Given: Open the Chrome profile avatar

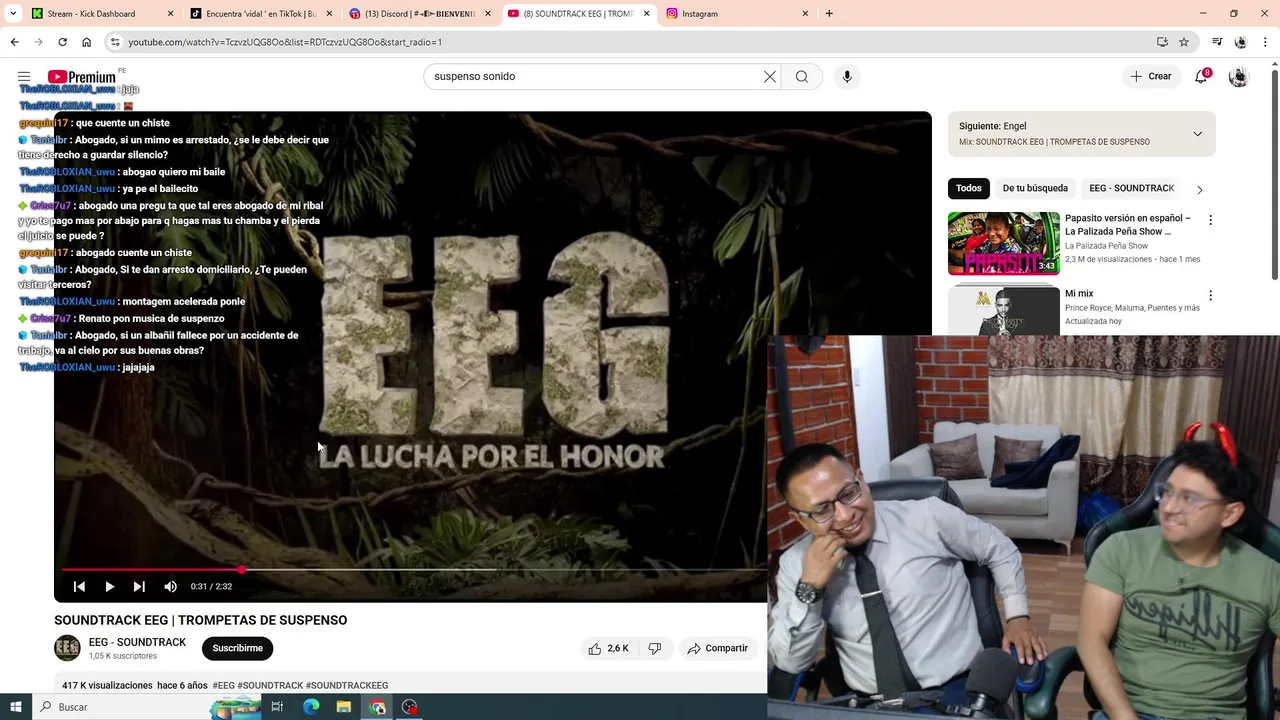Looking at the screenshot, I should click(x=1241, y=42).
